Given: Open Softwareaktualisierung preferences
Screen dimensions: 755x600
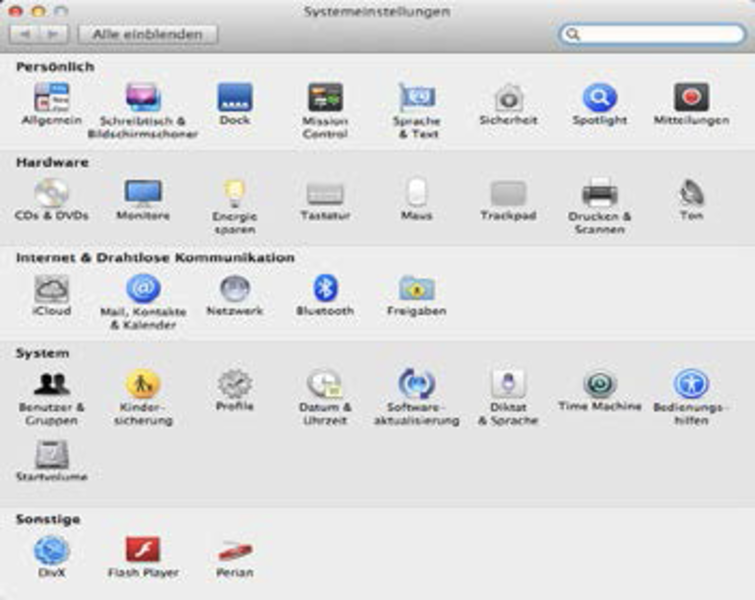Looking at the screenshot, I should pyautogui.click(x=417, y=397).
